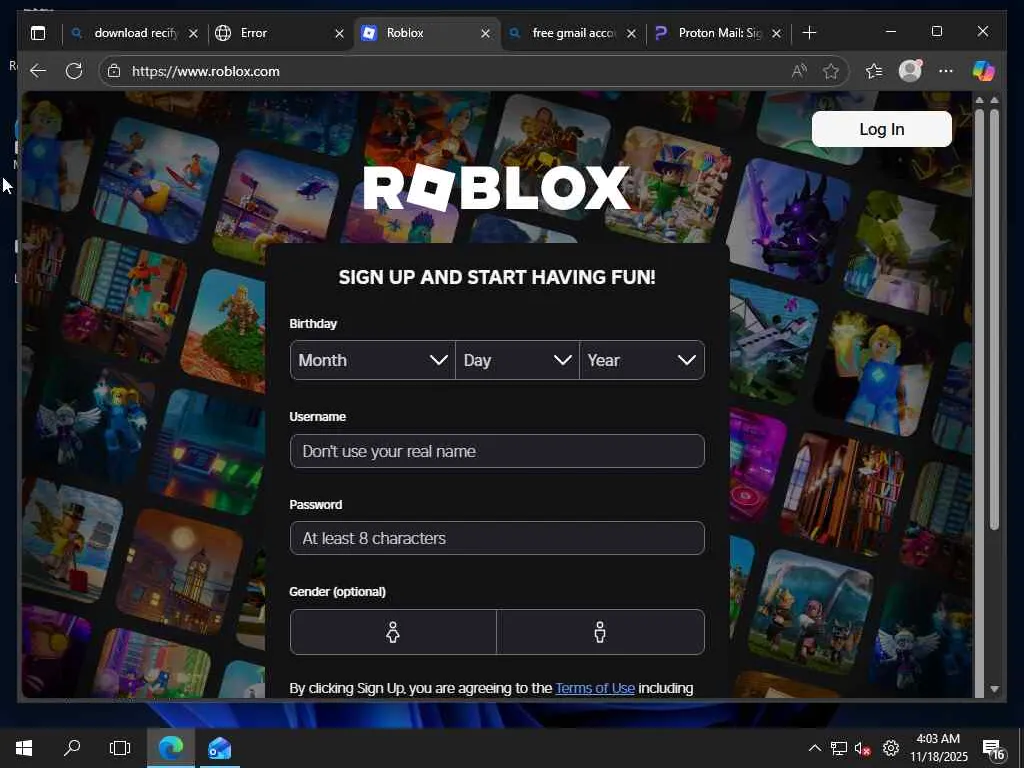Screen dimensions: 1024x768
Task: Click the scrollbar down arrow
Action: coord(994,689)
